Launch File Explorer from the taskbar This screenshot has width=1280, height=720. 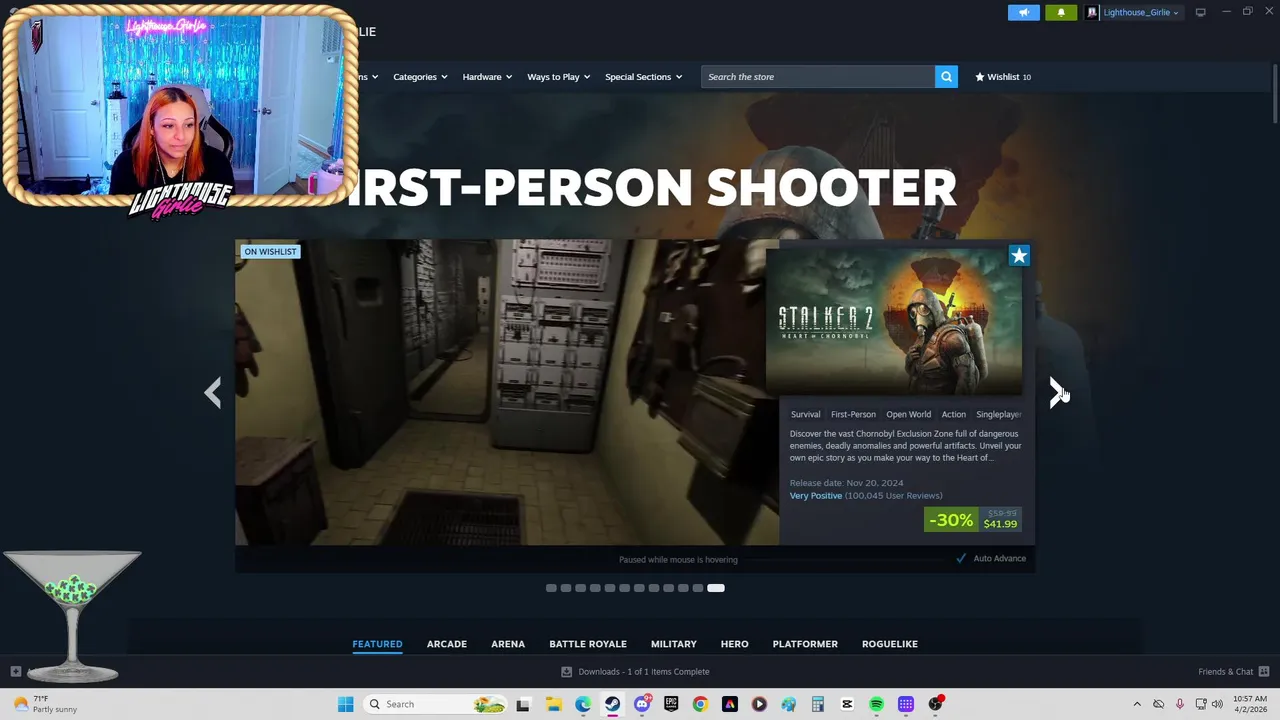point(553,704)
